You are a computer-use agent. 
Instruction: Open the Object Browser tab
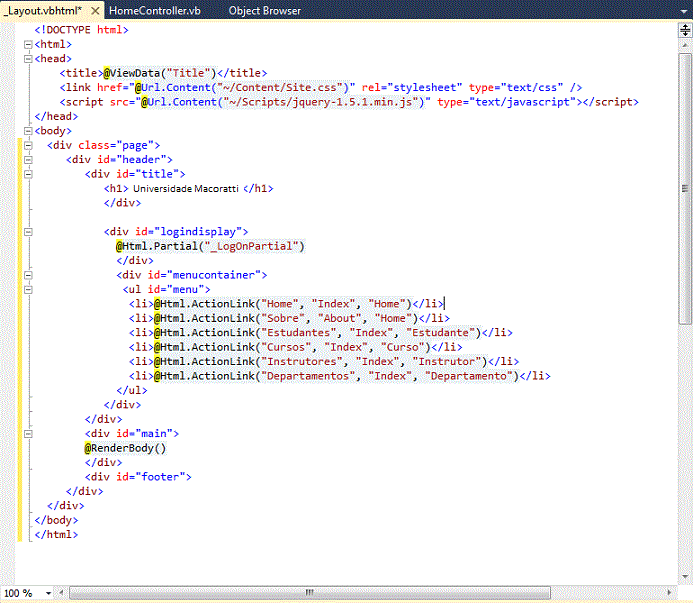(x=264, y=11)
